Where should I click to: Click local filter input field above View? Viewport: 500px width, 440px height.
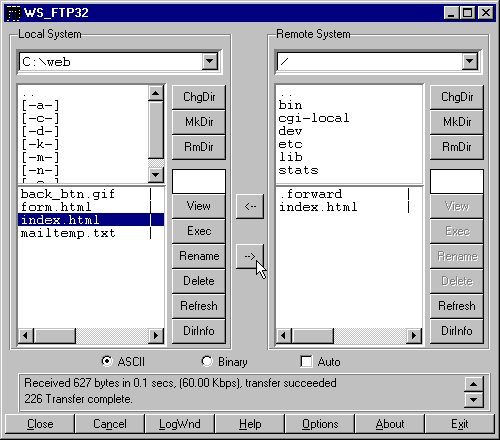199,181
